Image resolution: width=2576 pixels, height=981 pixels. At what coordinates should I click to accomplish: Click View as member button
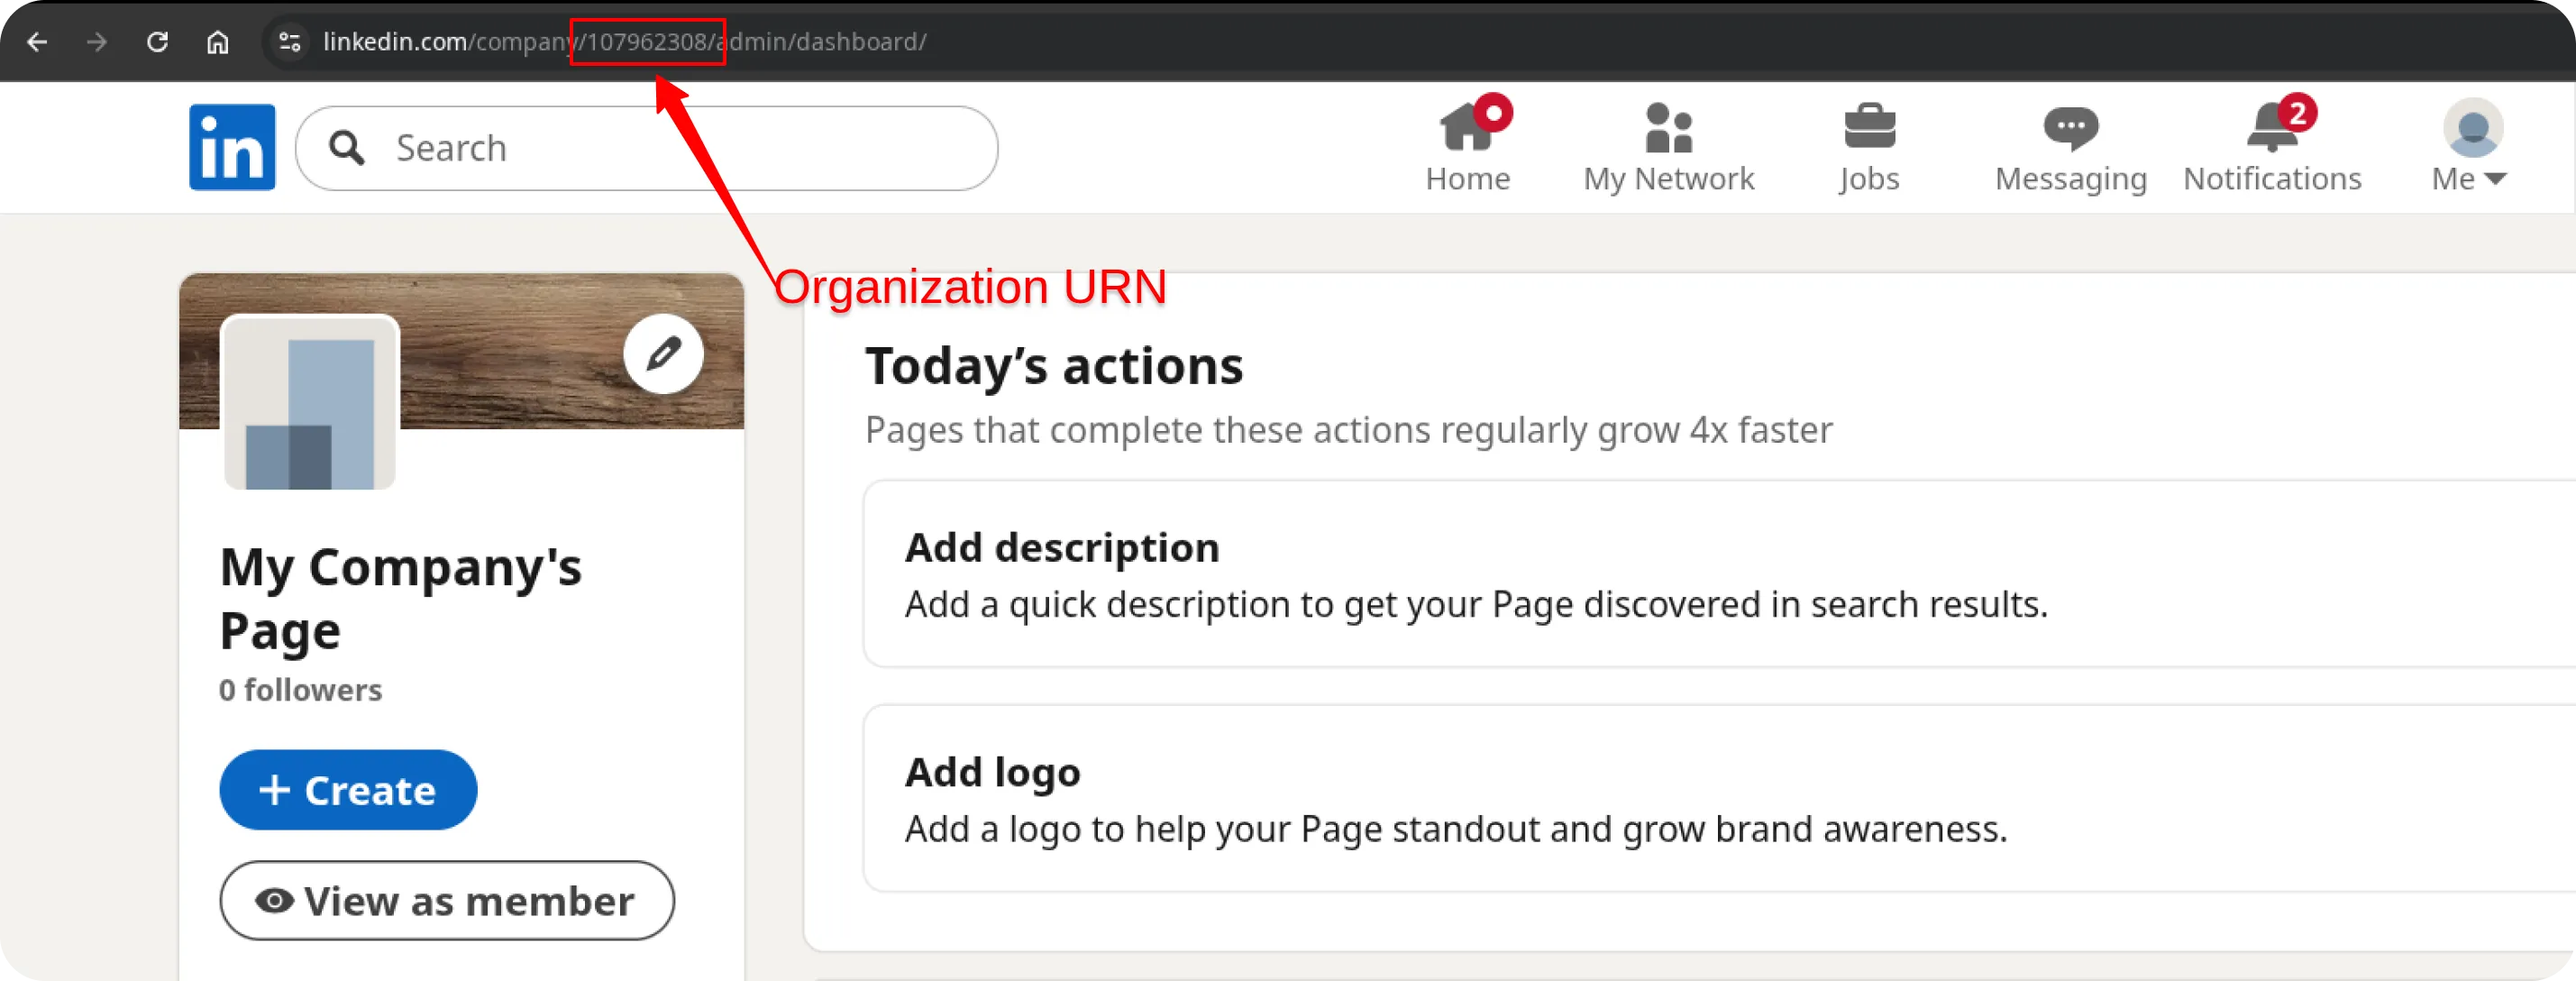(446, 900)
